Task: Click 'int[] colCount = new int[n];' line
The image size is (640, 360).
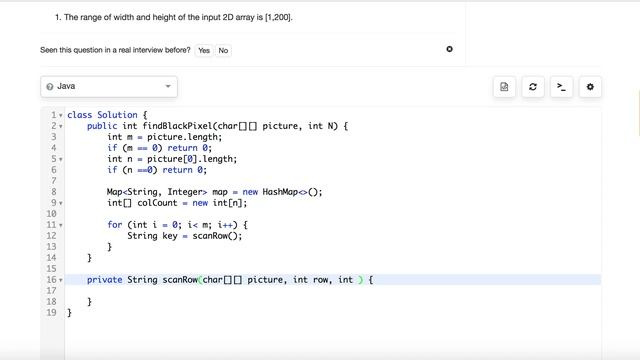Action: tap(177, 203)
